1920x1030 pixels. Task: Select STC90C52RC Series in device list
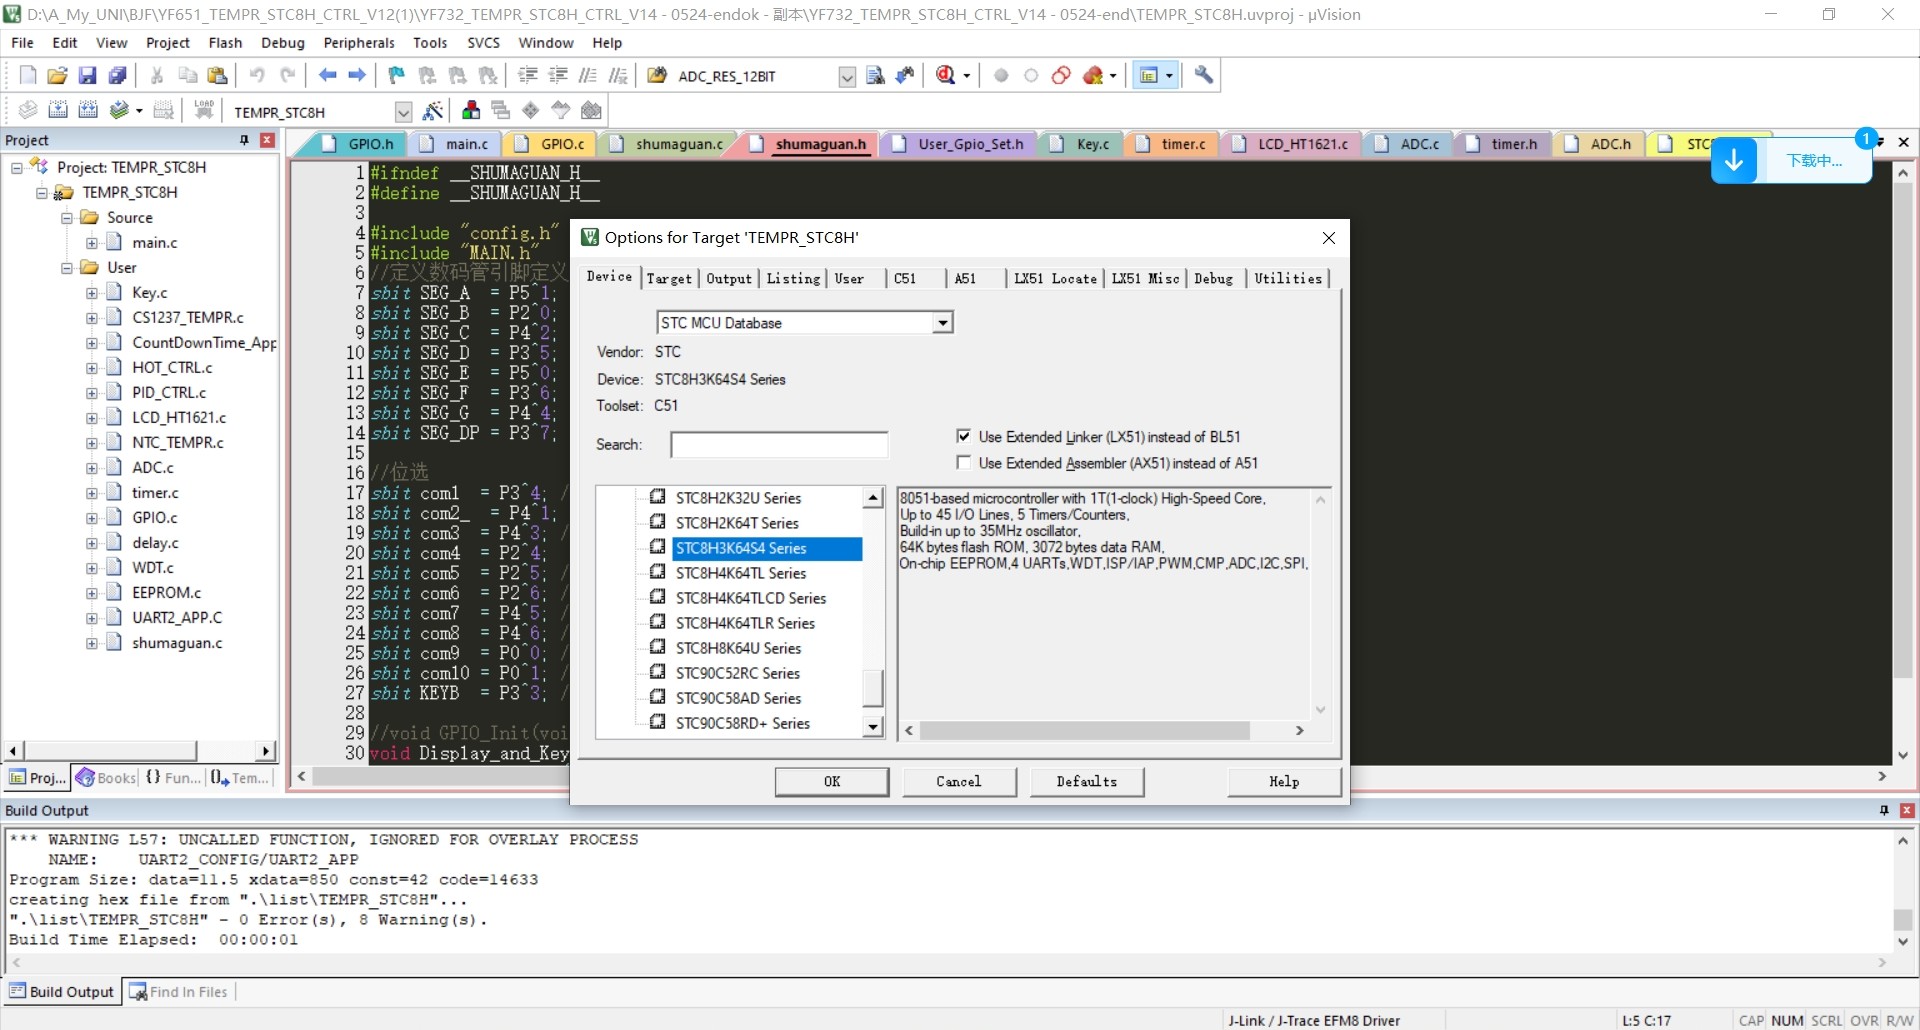point(737,673)
